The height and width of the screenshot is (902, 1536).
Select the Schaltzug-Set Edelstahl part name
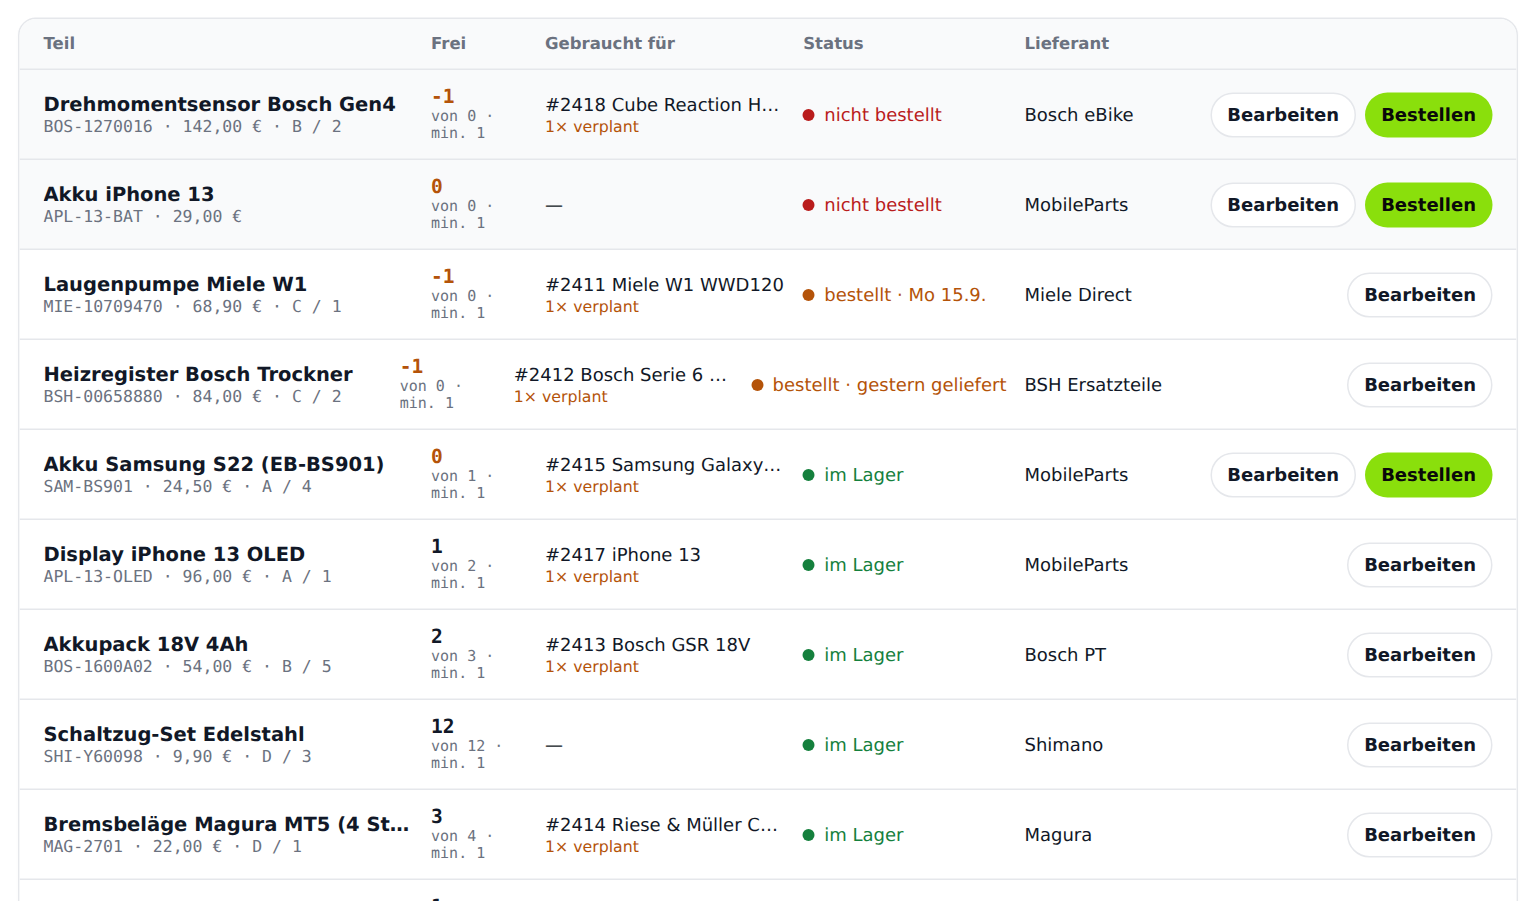pyautogui.click(x=174, y=734)
